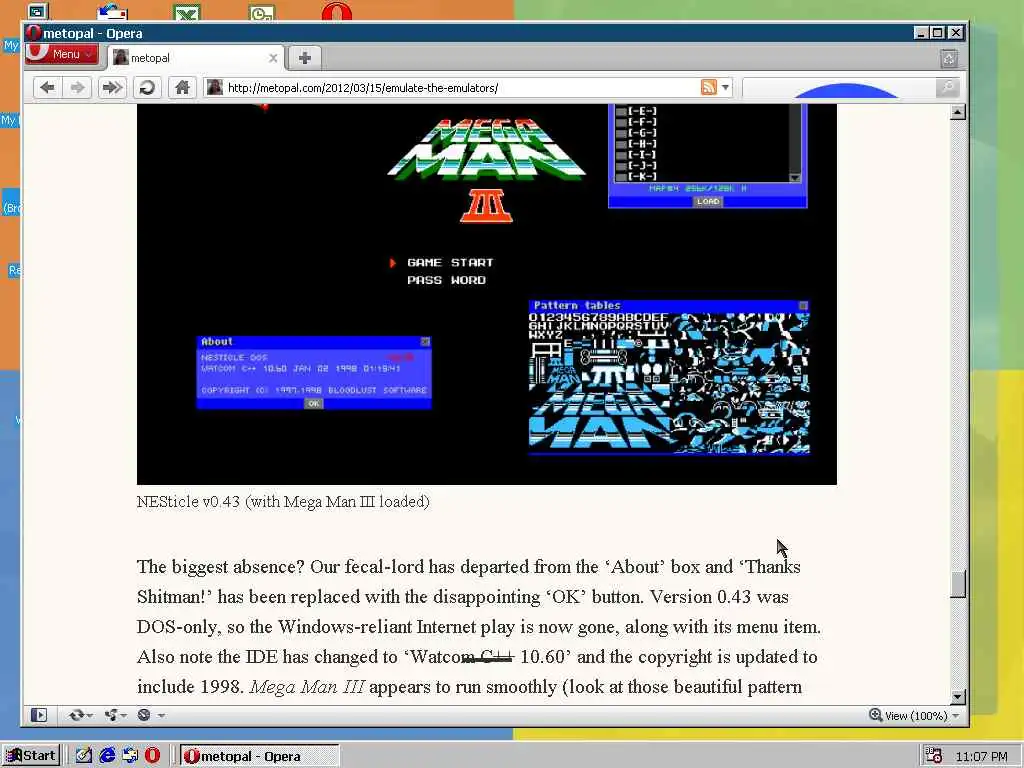The width and height of the screenshot is (1024, 768).
Task: Launch Opera from quick launch bar
Action: pyautogui.click(x=152, y=756)
